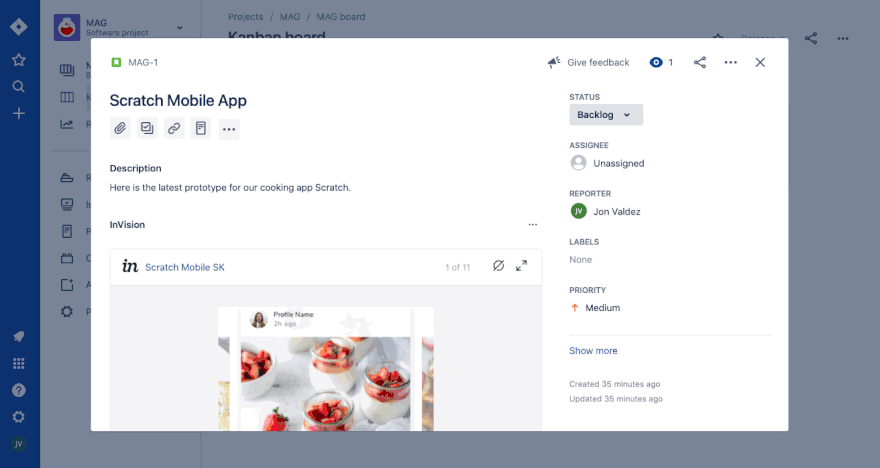Click the Labels None field
This screenshot has width=880, height=468.
(580, 260)
